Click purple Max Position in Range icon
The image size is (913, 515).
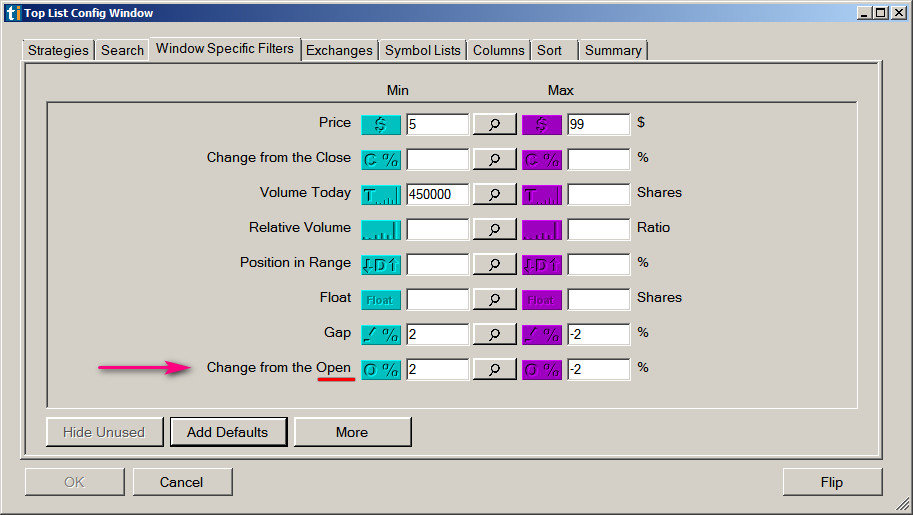(x=542, y=264)
